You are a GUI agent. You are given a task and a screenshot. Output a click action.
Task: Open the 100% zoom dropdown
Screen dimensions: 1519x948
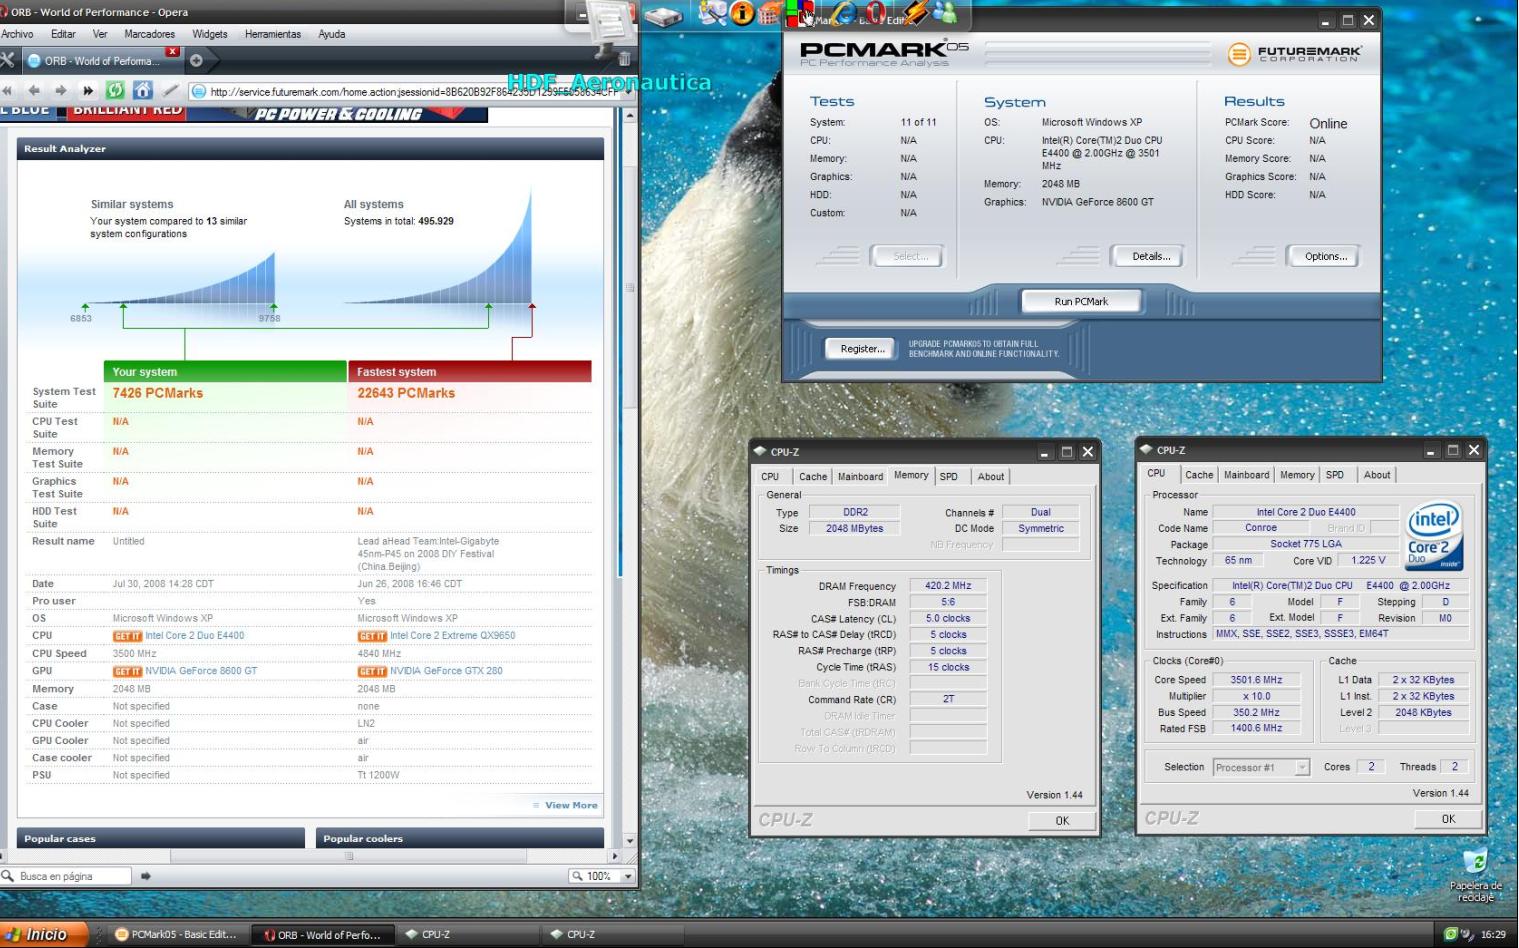628,876
